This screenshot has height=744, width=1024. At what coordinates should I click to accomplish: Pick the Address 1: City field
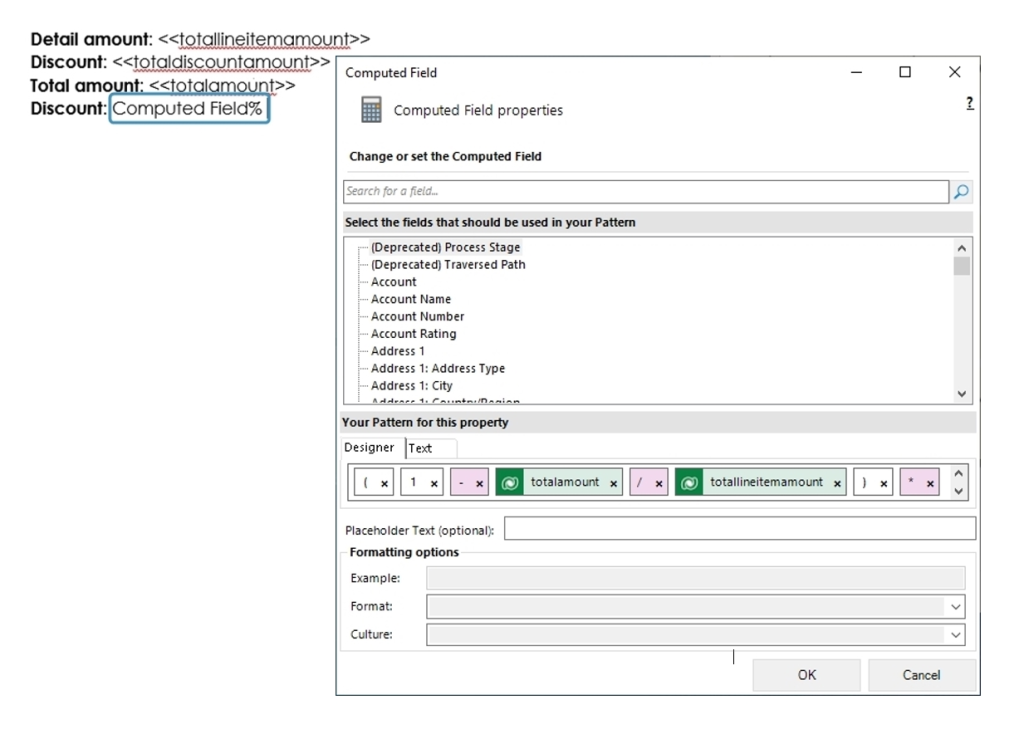pos(411,386)
